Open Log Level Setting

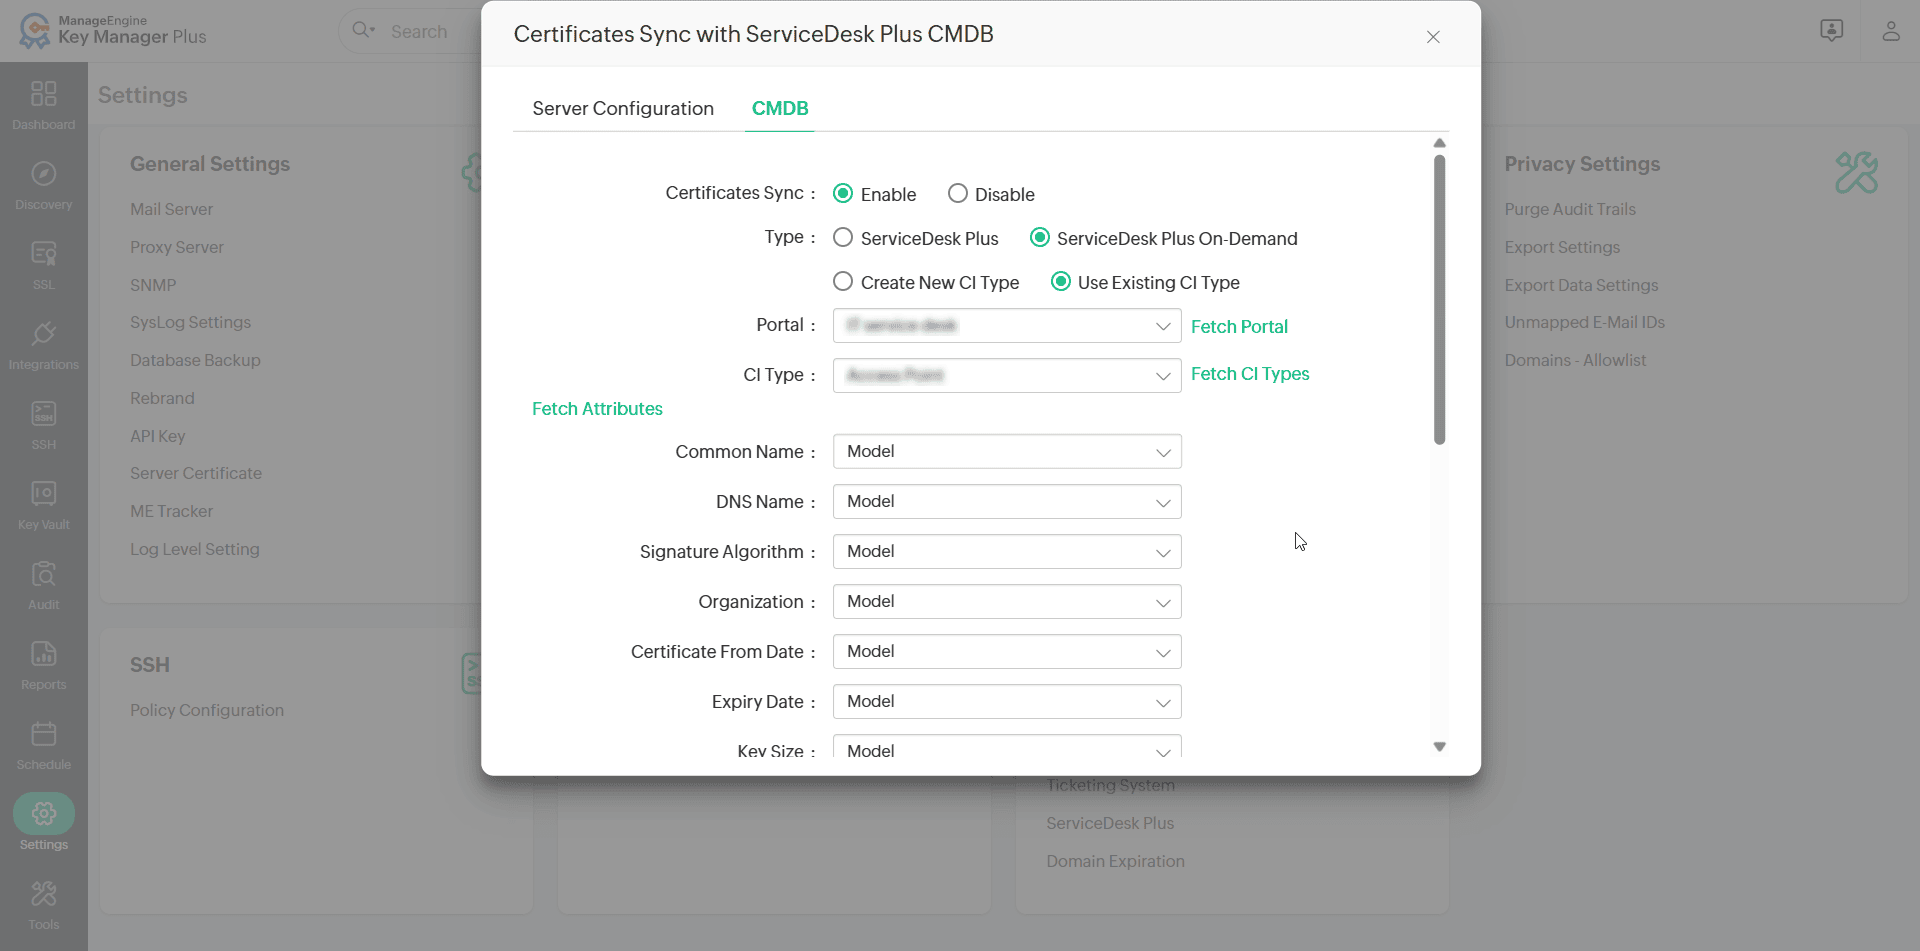(x=194, y=549)
